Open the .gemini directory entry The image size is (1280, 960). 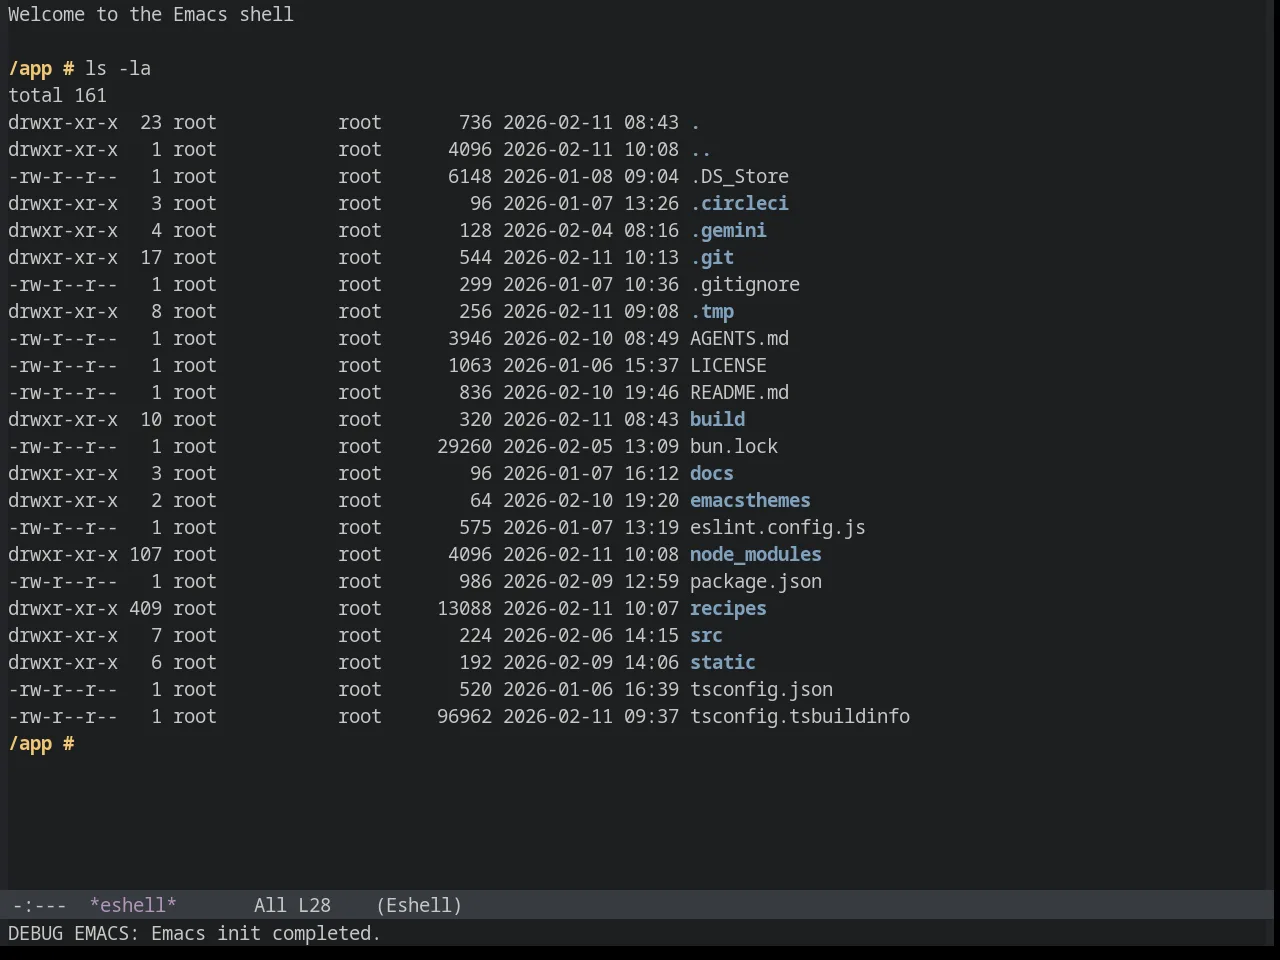(x=728, y=230)
